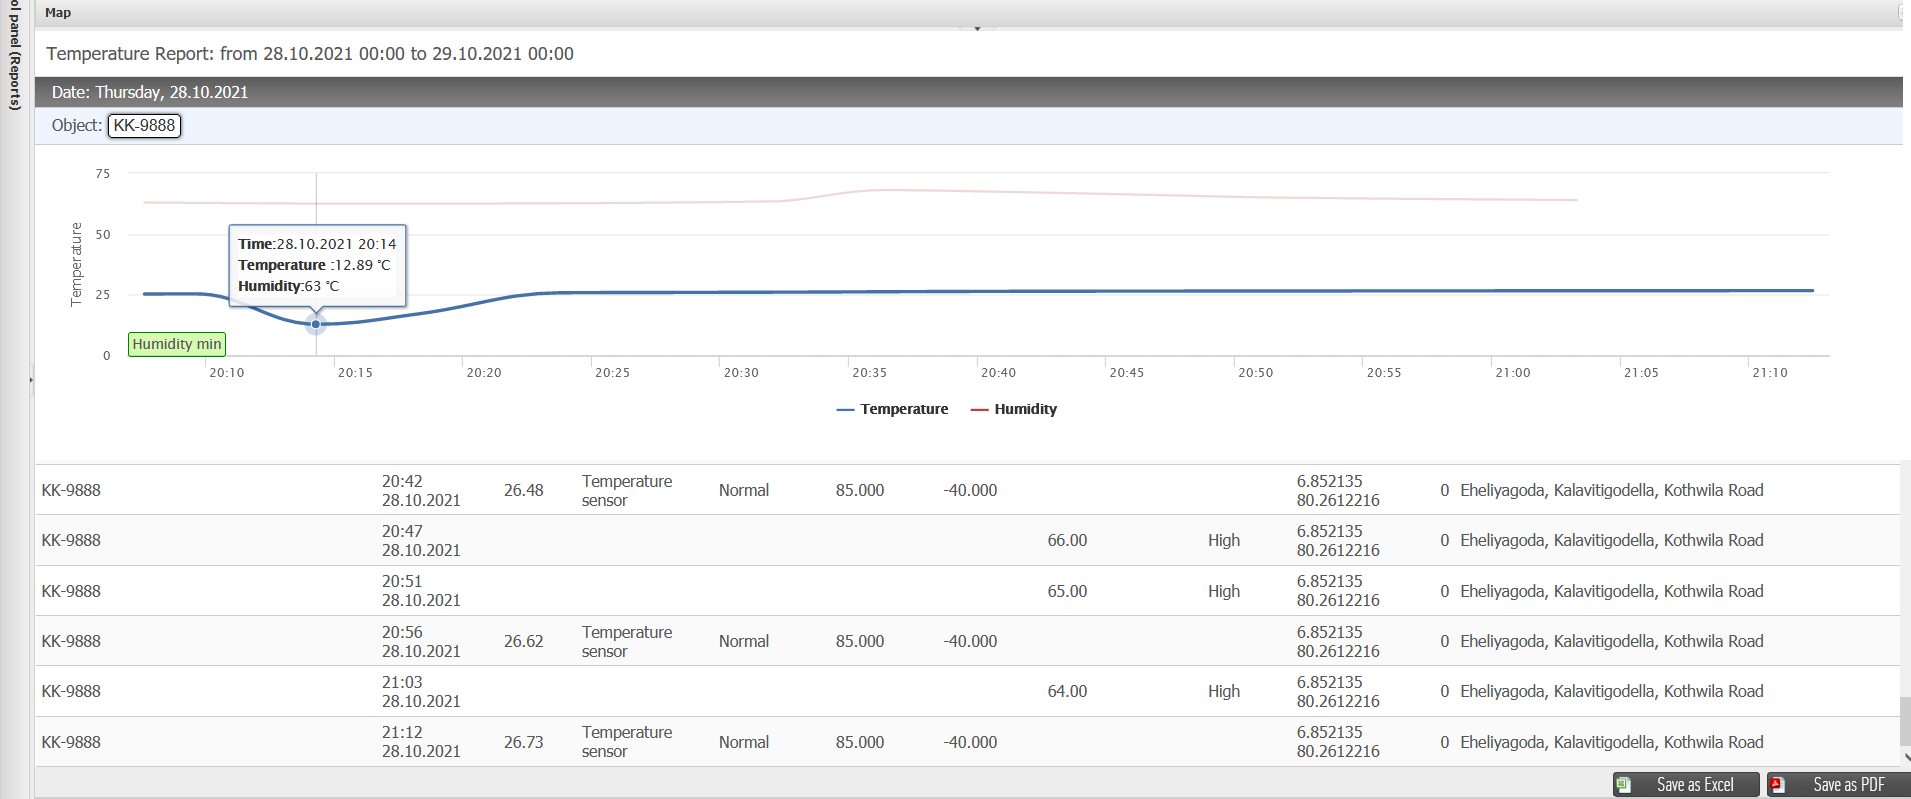The height and width of the screenshot is (799, 1911).
Task: Click the Excel spreadsheet export icon
Action: click(x=1623, y=785)
